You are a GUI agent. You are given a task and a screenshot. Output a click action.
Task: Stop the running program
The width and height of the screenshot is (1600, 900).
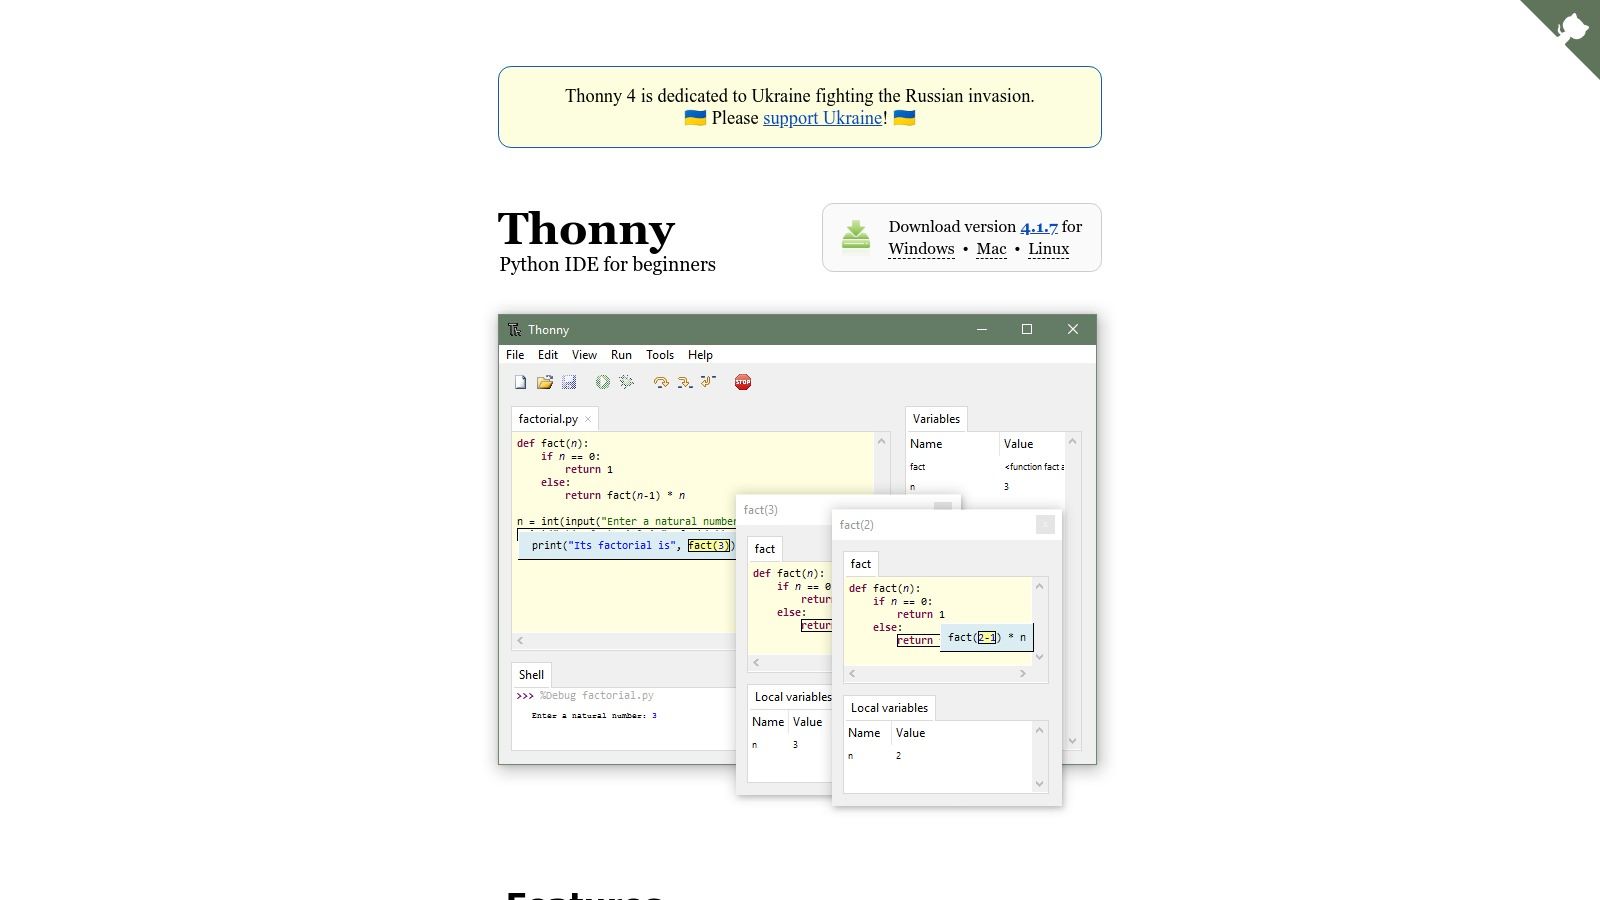[x=742, y=382]
